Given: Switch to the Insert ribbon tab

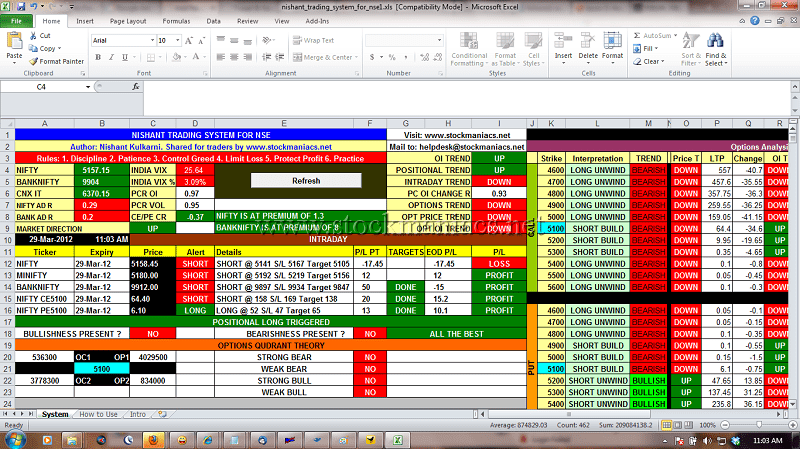Looking at the screenshot, I should point(85,21).
